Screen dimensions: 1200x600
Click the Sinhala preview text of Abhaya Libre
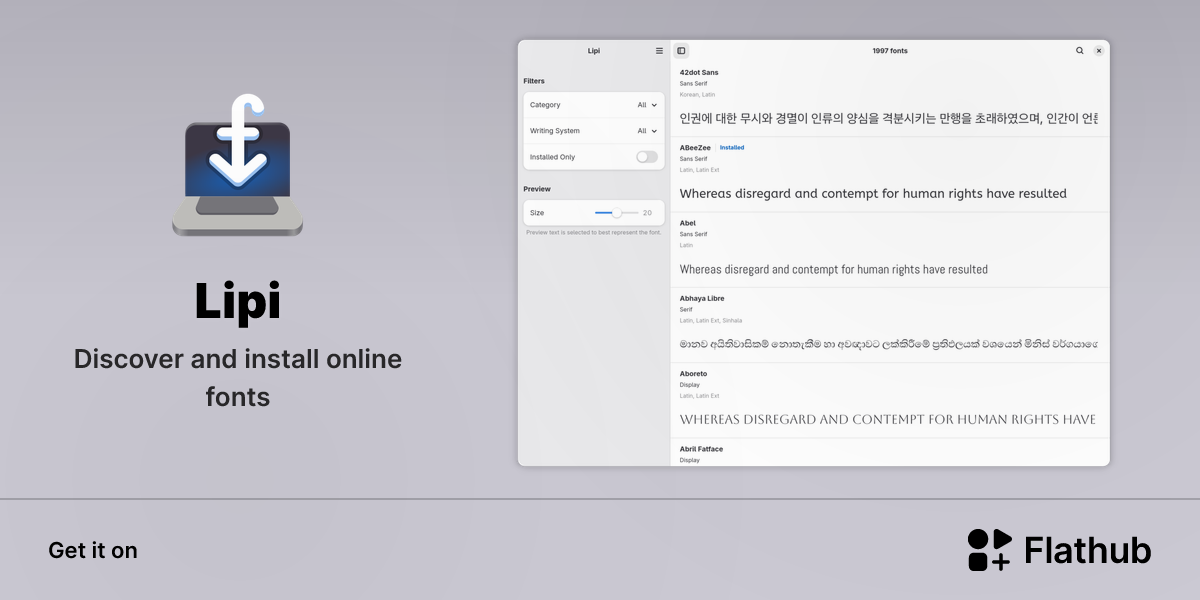[x=889, y=344]
